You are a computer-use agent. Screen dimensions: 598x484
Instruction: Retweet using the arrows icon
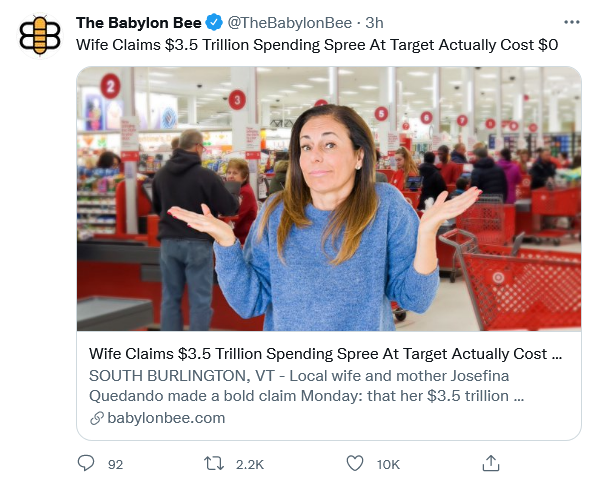point(214,464)
